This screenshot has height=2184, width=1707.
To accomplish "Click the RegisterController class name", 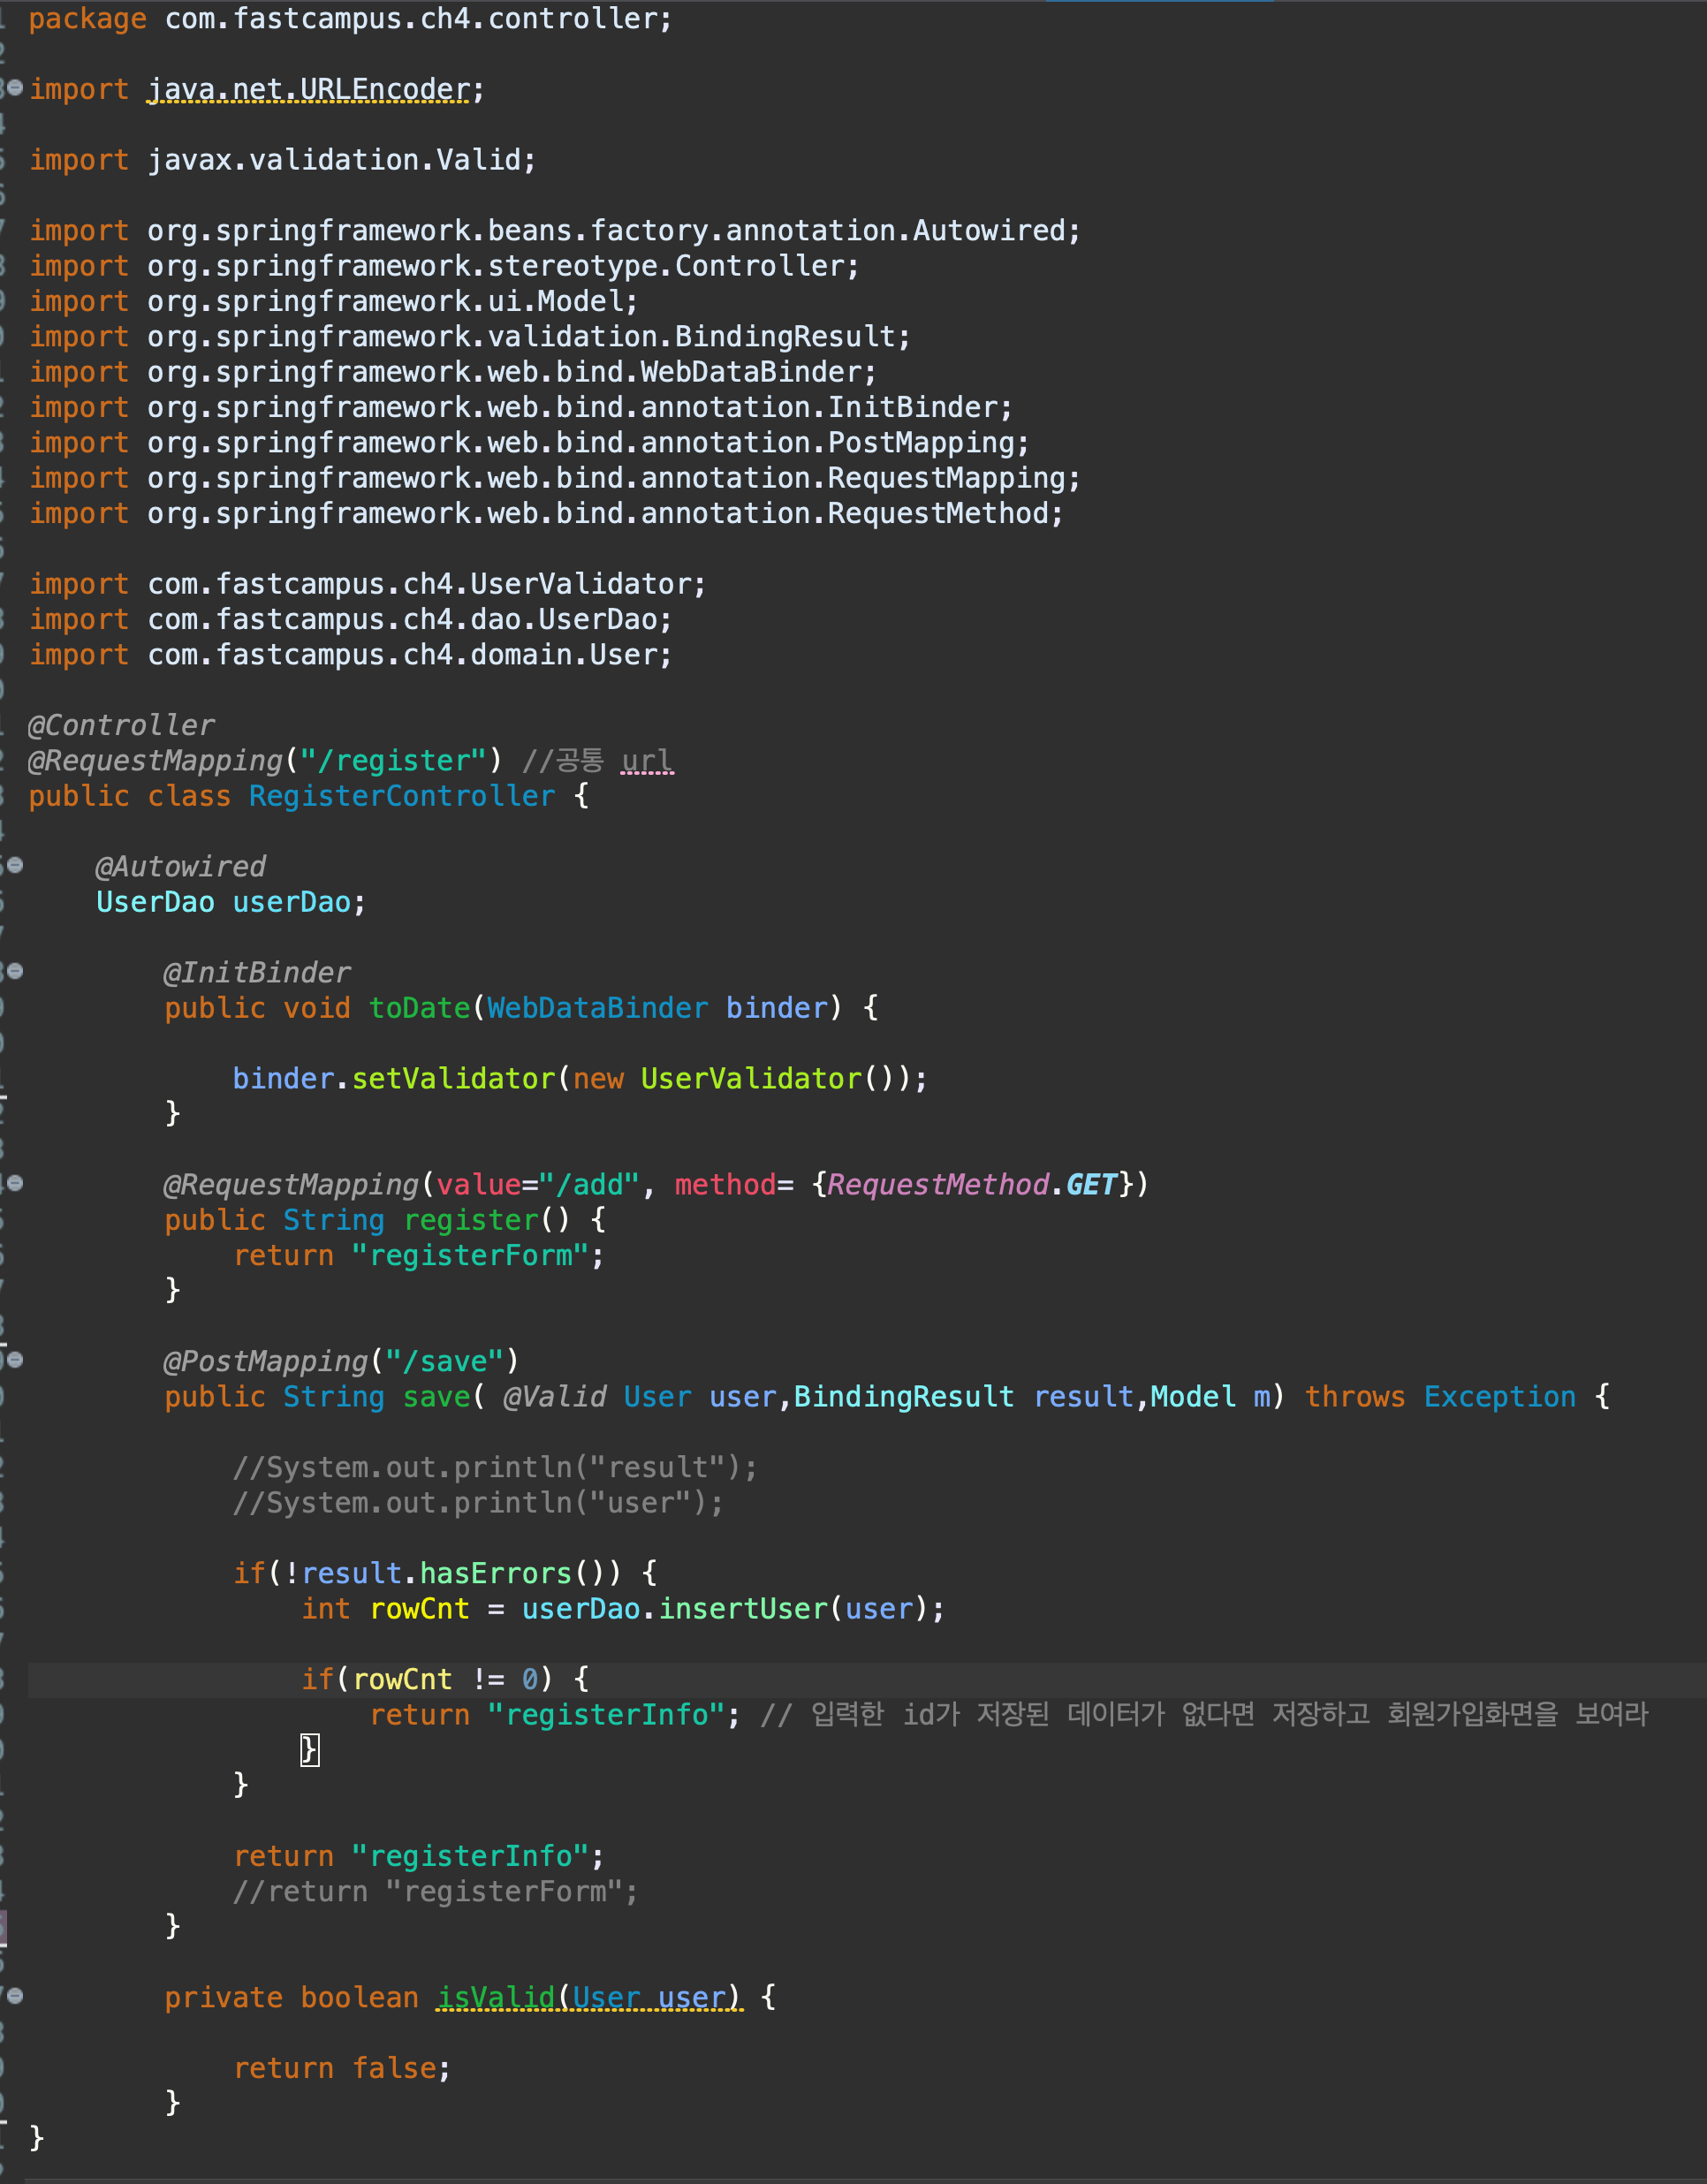I will 401,796.
